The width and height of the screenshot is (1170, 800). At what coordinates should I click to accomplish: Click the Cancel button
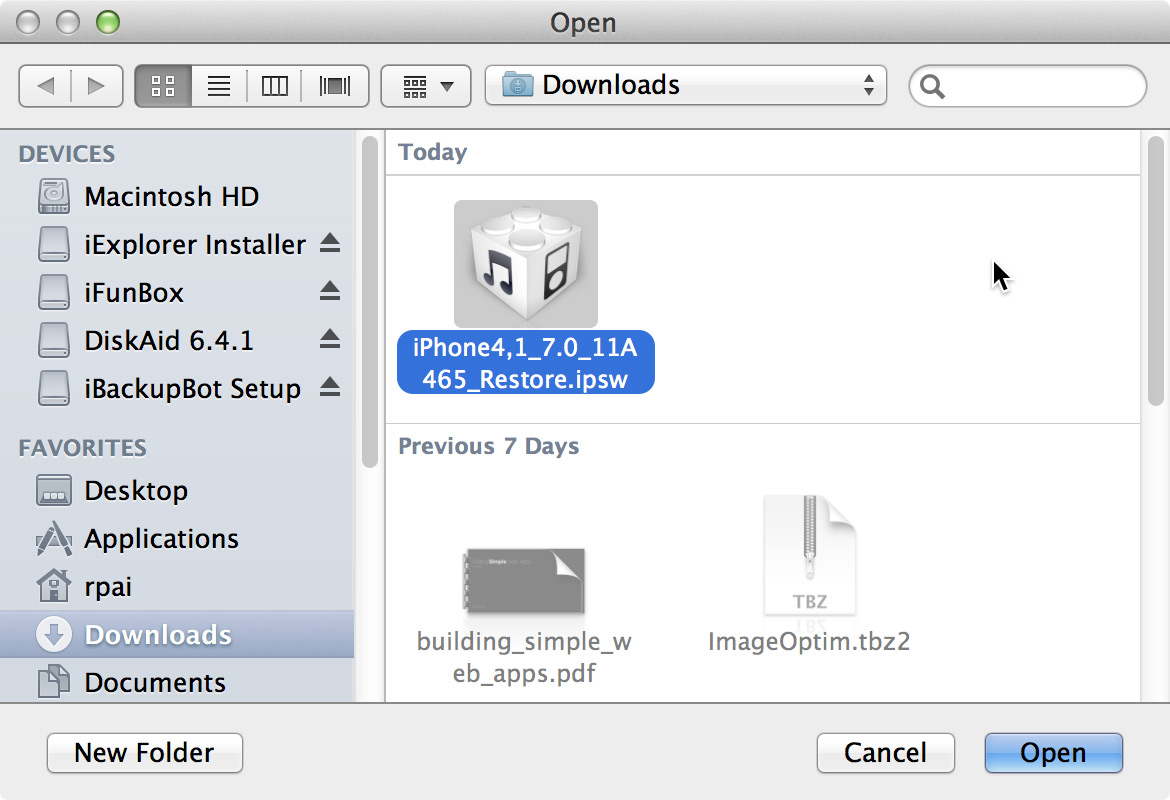click(885, 753)
